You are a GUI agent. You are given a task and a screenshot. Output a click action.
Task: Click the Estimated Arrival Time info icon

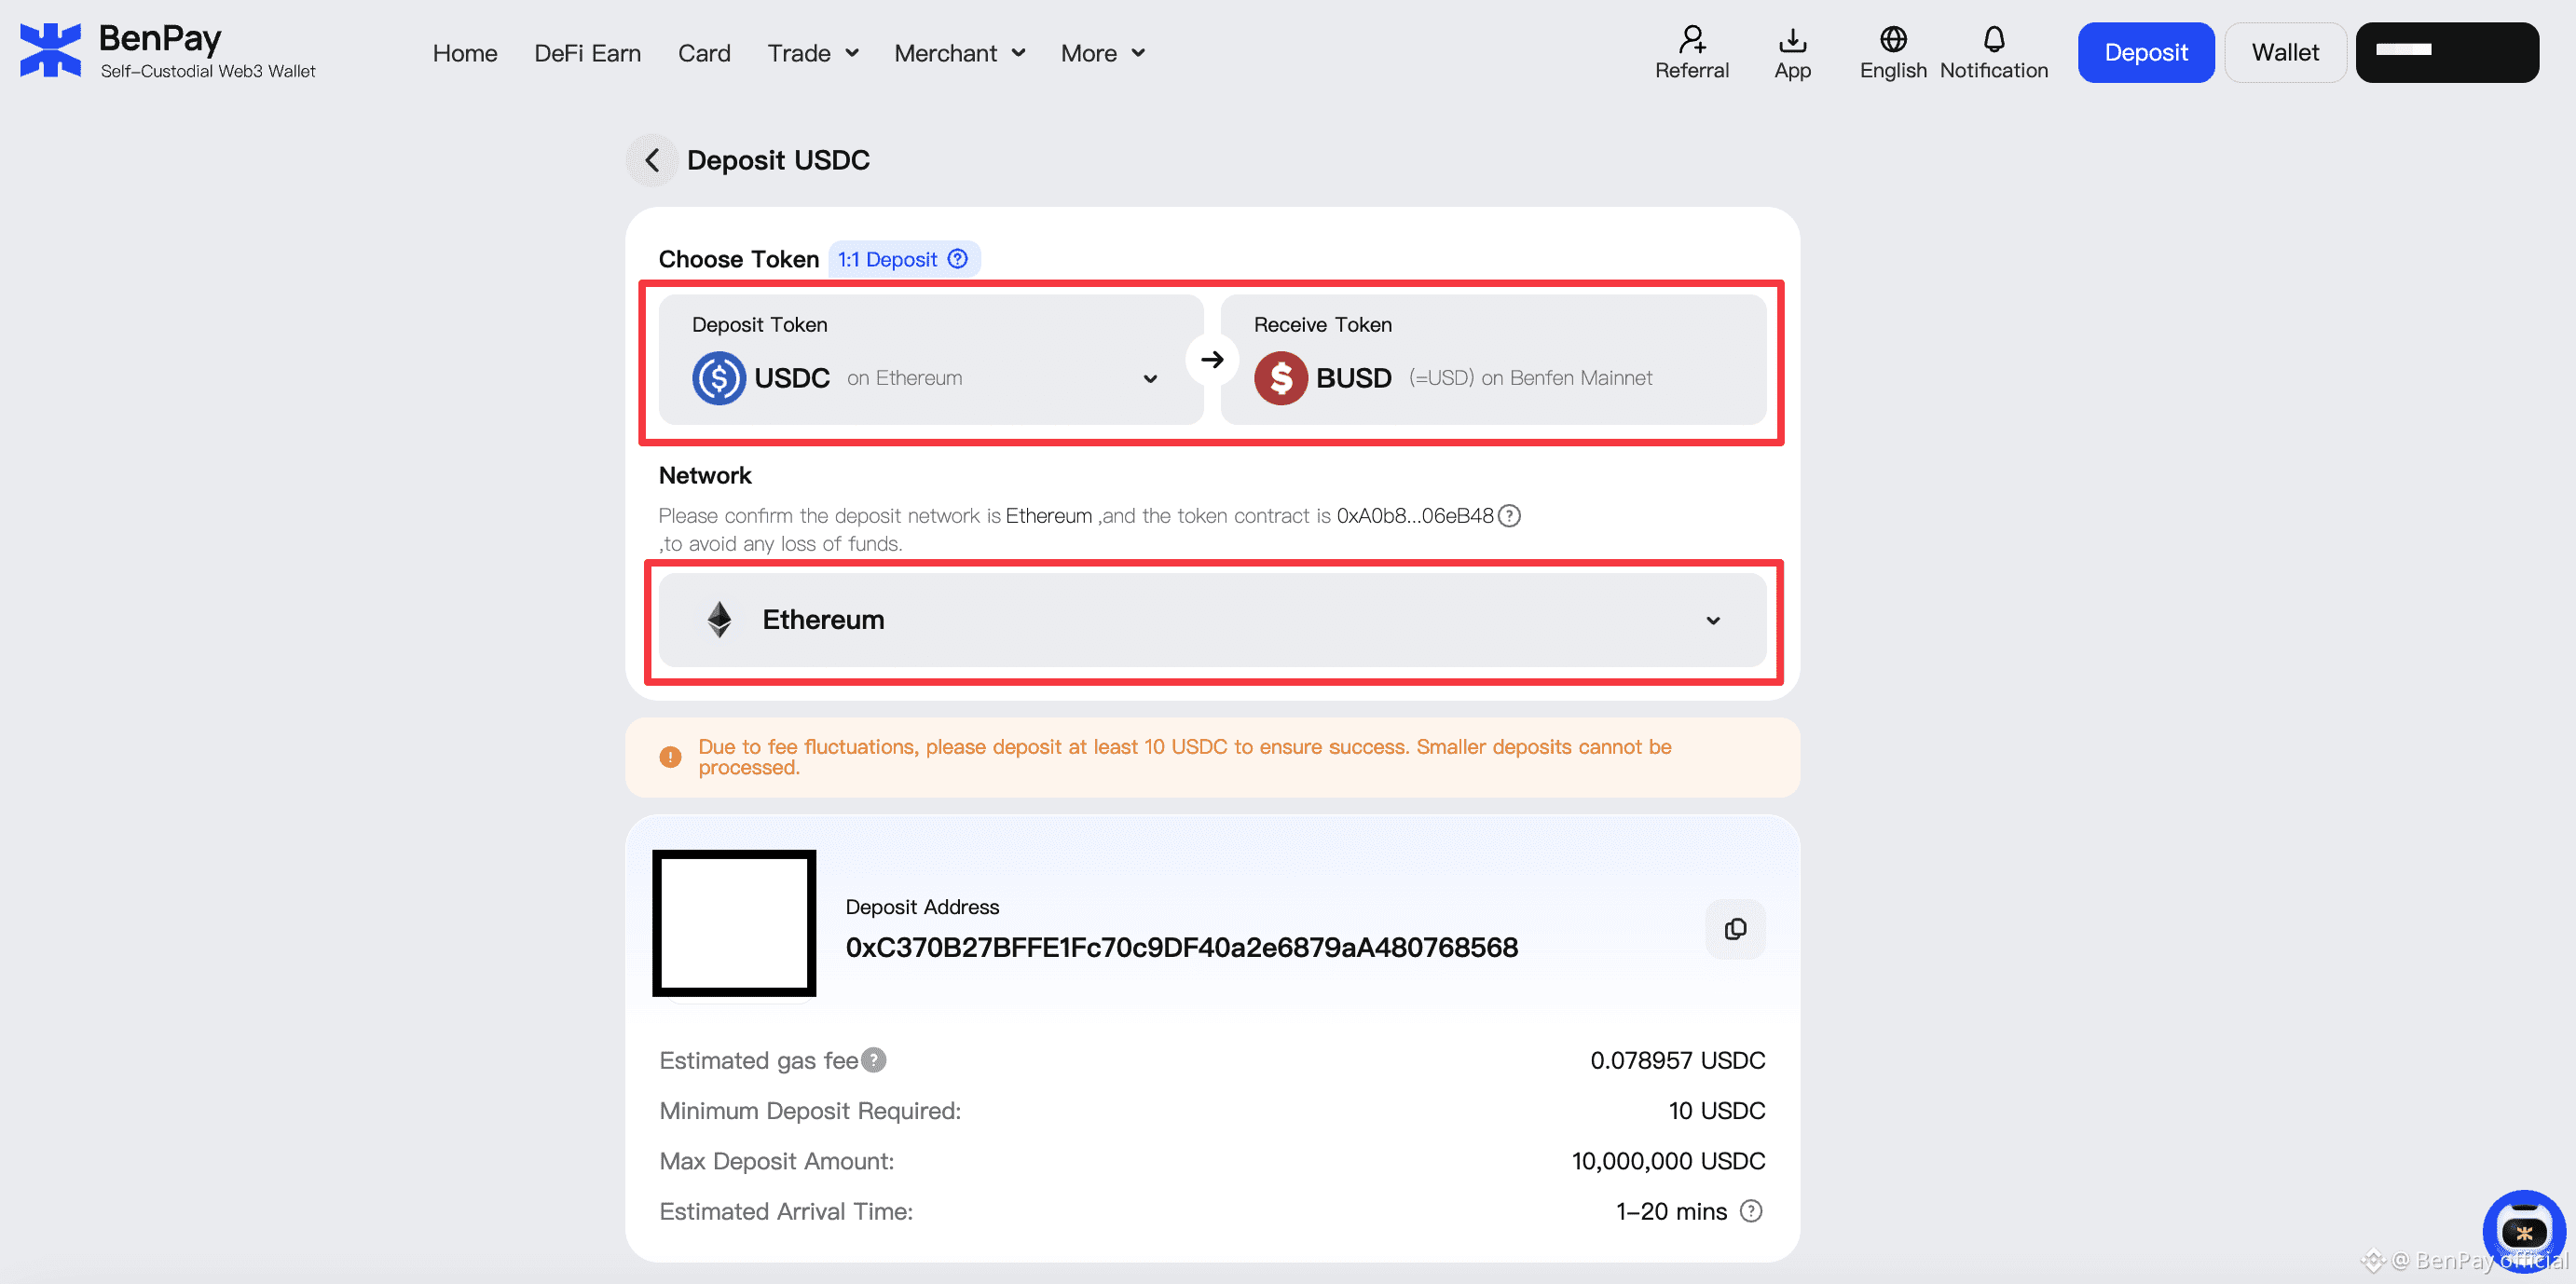pos(1750,1211)
